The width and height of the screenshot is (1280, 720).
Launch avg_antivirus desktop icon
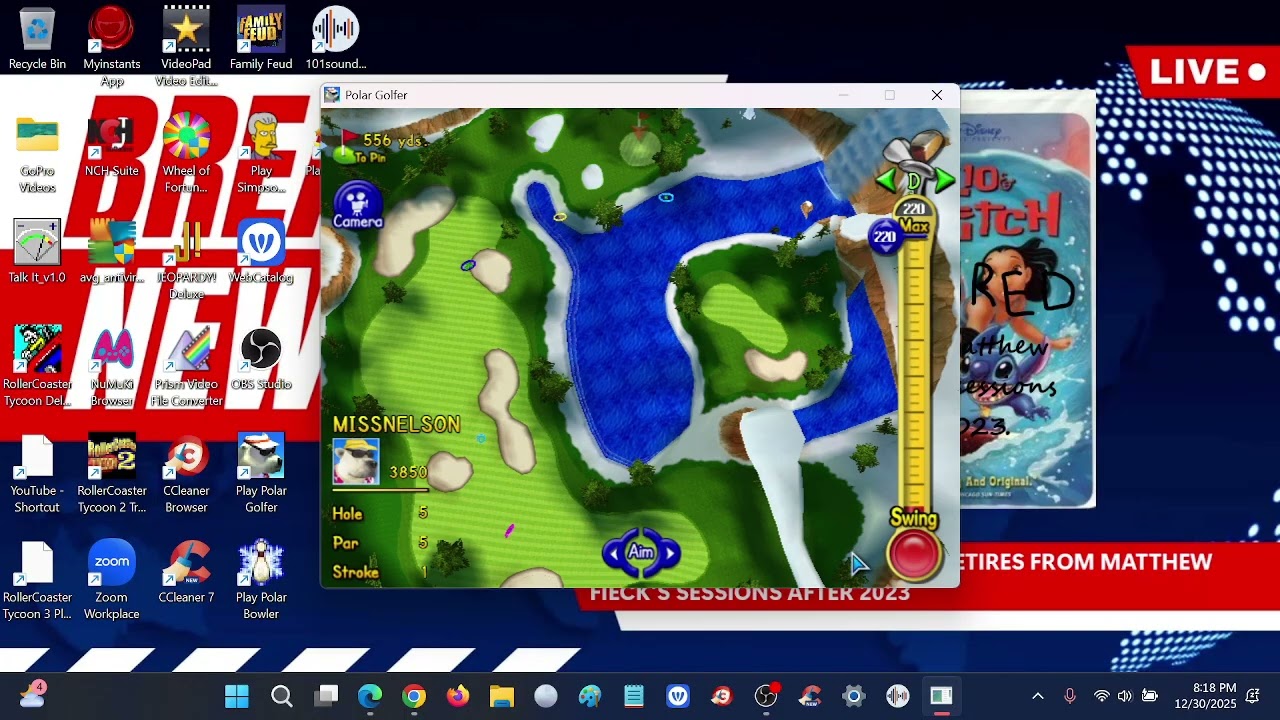coord(111,253)
